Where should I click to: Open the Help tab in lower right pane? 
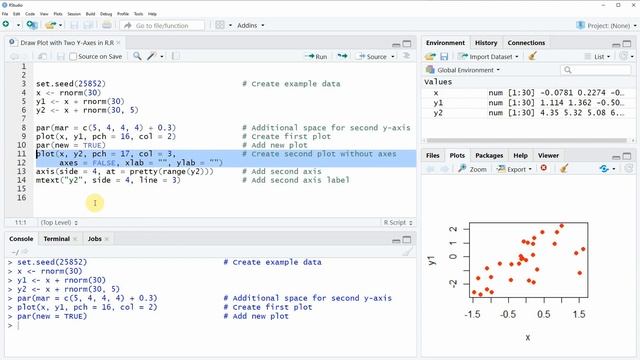click(520, 156)
